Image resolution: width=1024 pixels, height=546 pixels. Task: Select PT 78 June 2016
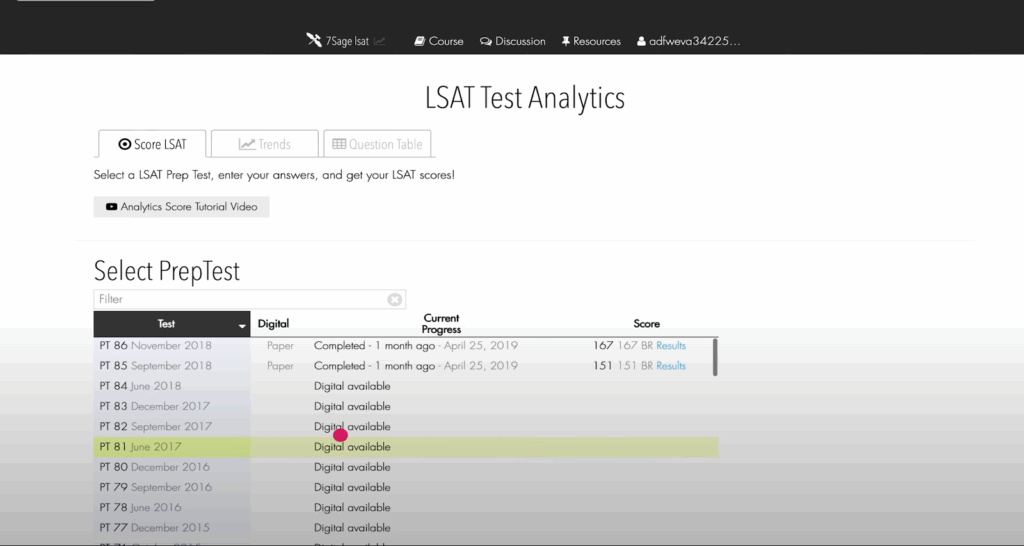pyautogui.click(x=140, y=507)
